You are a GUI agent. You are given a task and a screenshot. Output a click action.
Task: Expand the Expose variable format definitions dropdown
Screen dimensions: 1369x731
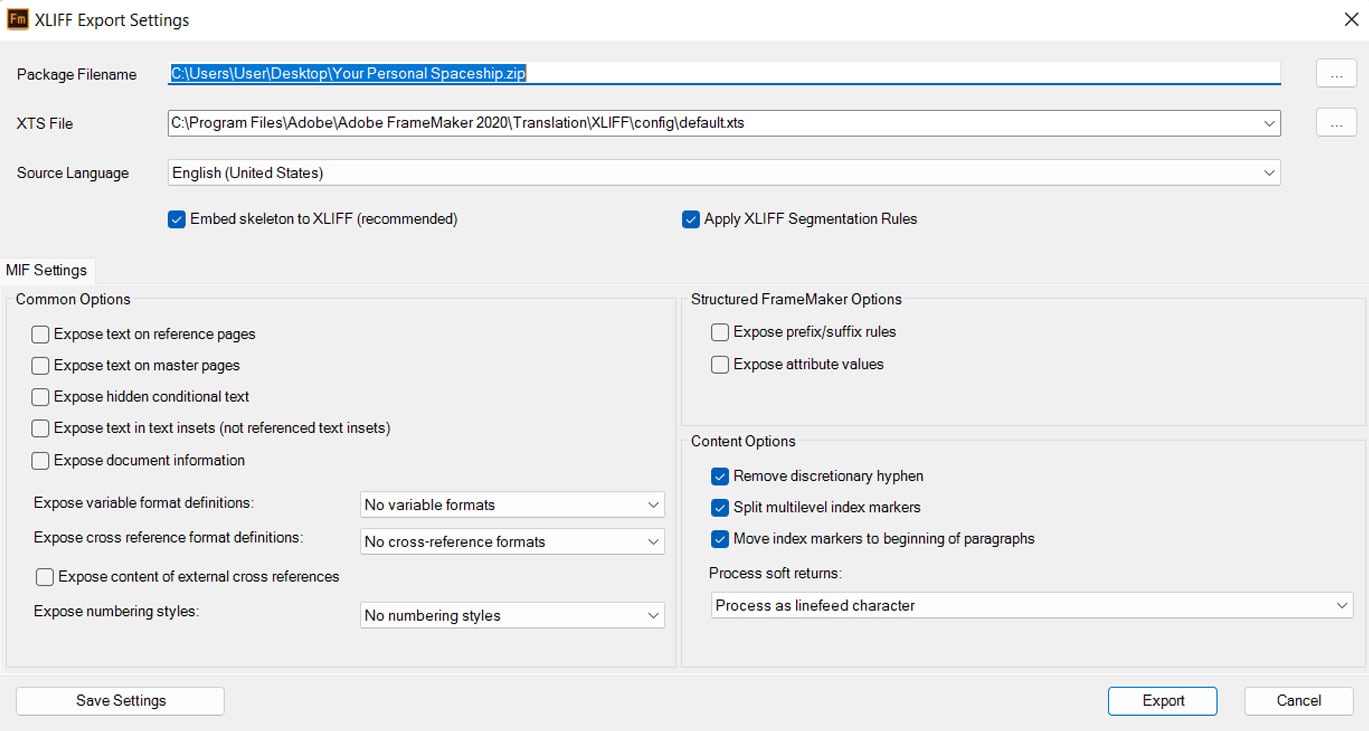click(x=652, y=504)
